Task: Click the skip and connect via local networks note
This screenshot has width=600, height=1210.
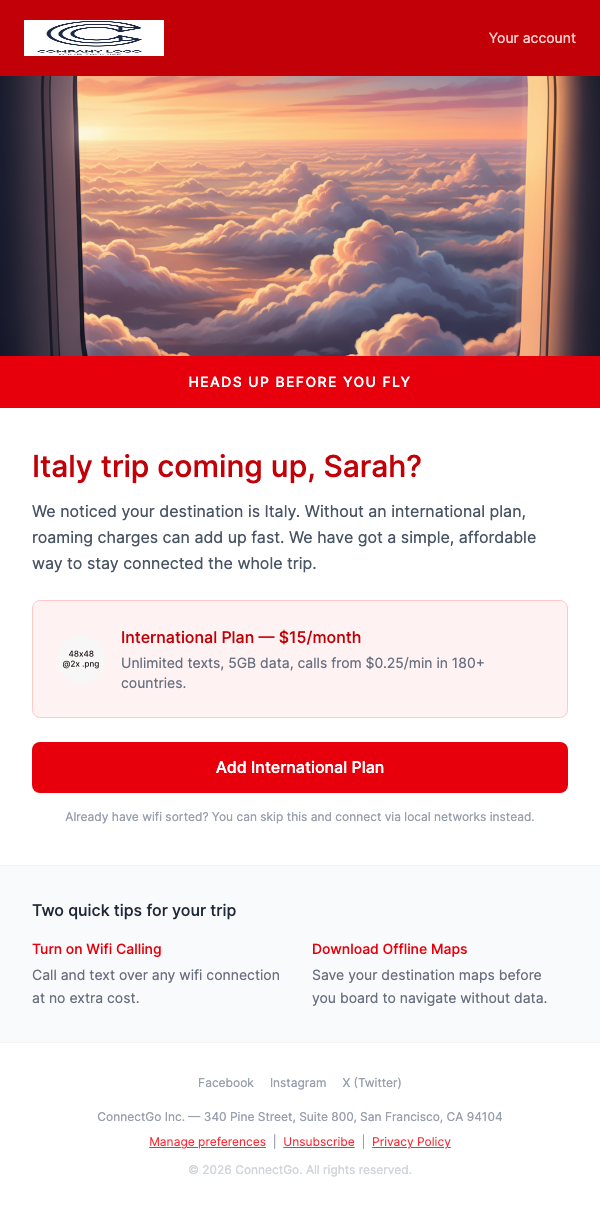Action: (x=299, y=817)
